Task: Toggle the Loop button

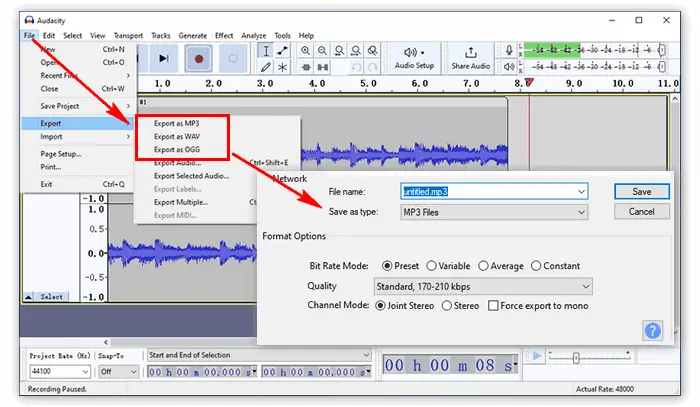Action: coord(233,58)
